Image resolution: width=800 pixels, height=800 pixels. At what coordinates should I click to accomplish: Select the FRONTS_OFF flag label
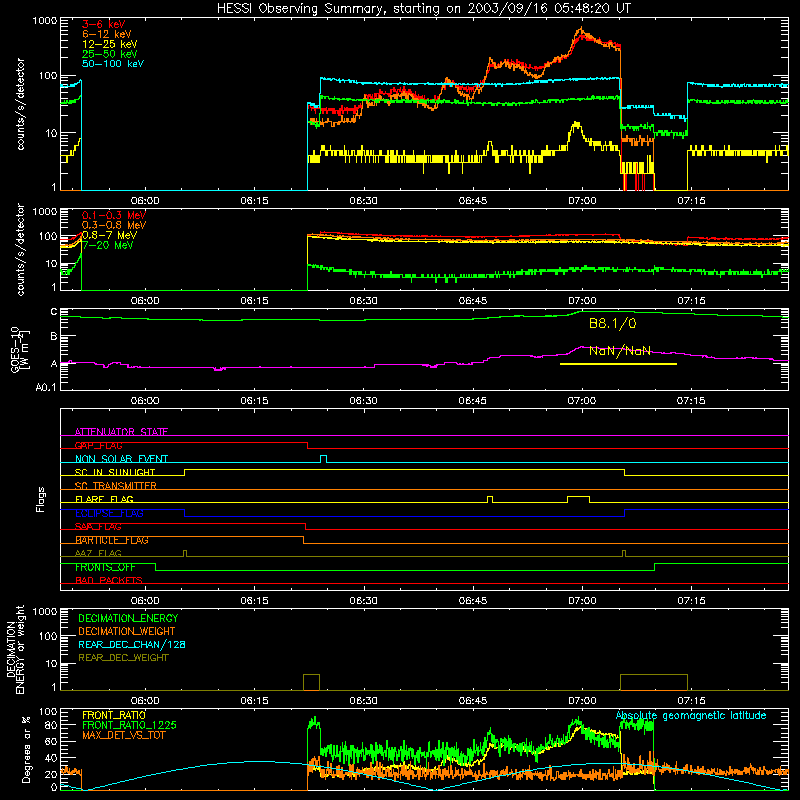[x=105, y=567]
